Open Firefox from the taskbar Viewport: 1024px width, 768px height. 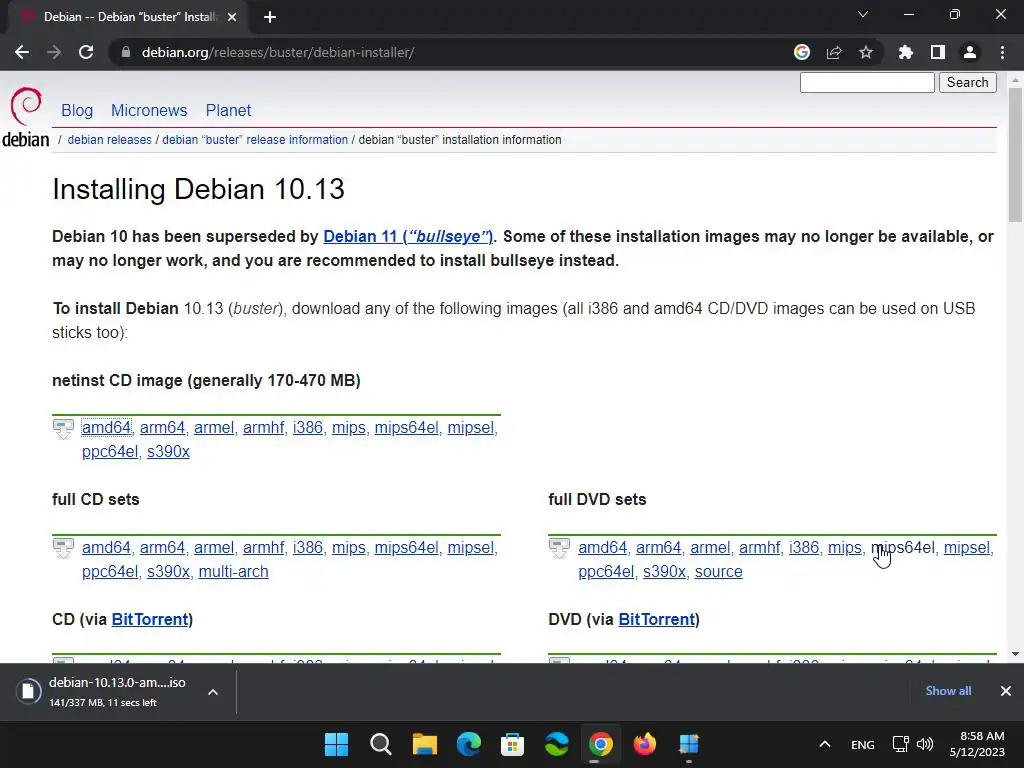(x=645, y=744)
